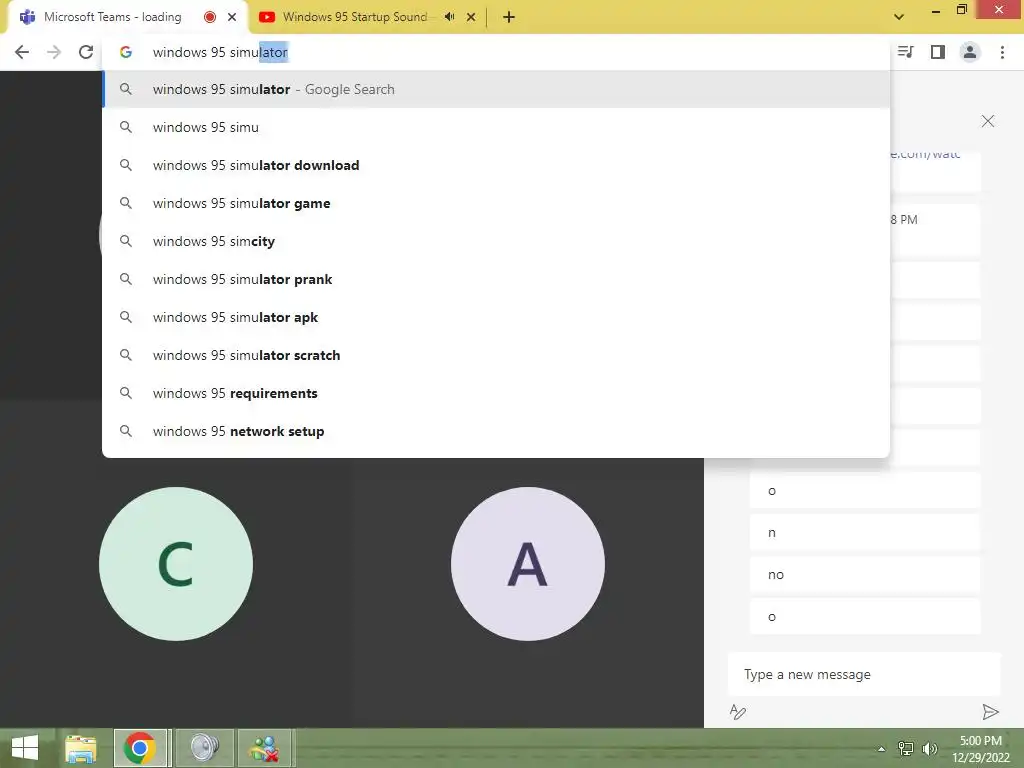This screenshot has height=768, width=1024.
Task: Click the 'Type a new message' field
Action: point(864,674)
